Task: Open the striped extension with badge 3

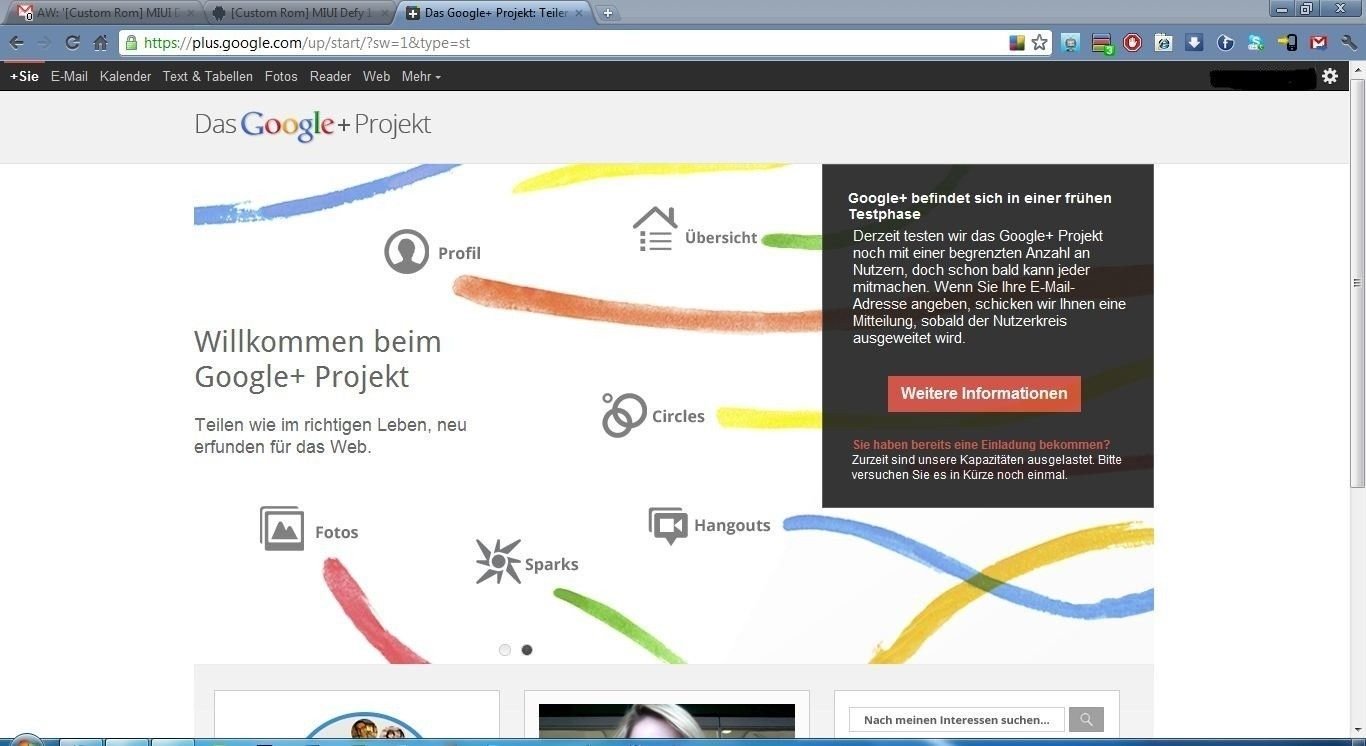Action: 1102,43
